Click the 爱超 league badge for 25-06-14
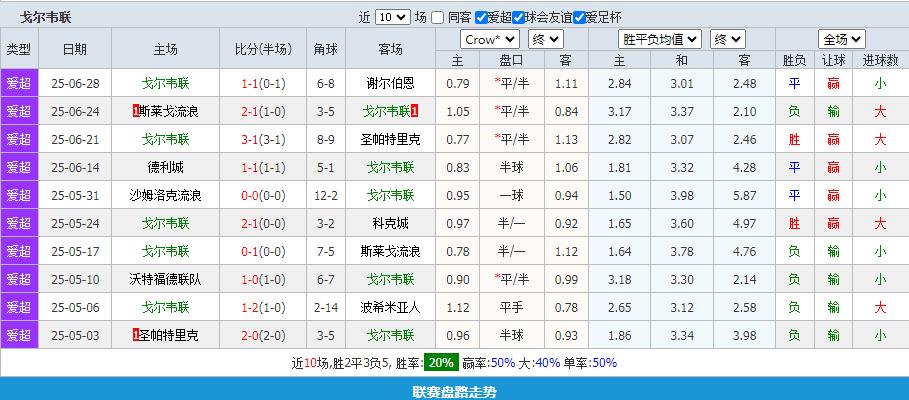This screenshot has height=400, width=909. (19, 167)
